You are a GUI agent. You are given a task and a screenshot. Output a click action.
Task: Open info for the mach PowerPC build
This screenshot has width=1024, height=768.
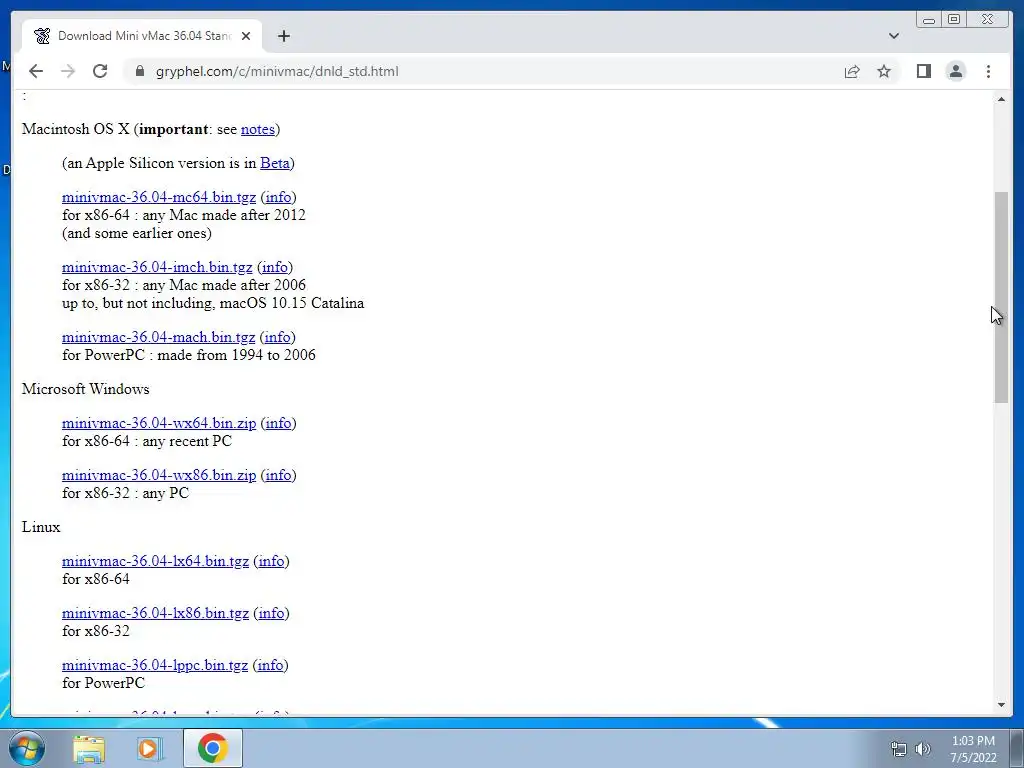click(x=278, y=337)
